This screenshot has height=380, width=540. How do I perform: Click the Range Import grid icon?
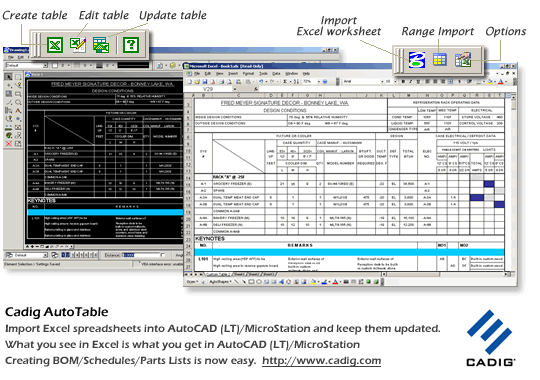tap(439, 59)
